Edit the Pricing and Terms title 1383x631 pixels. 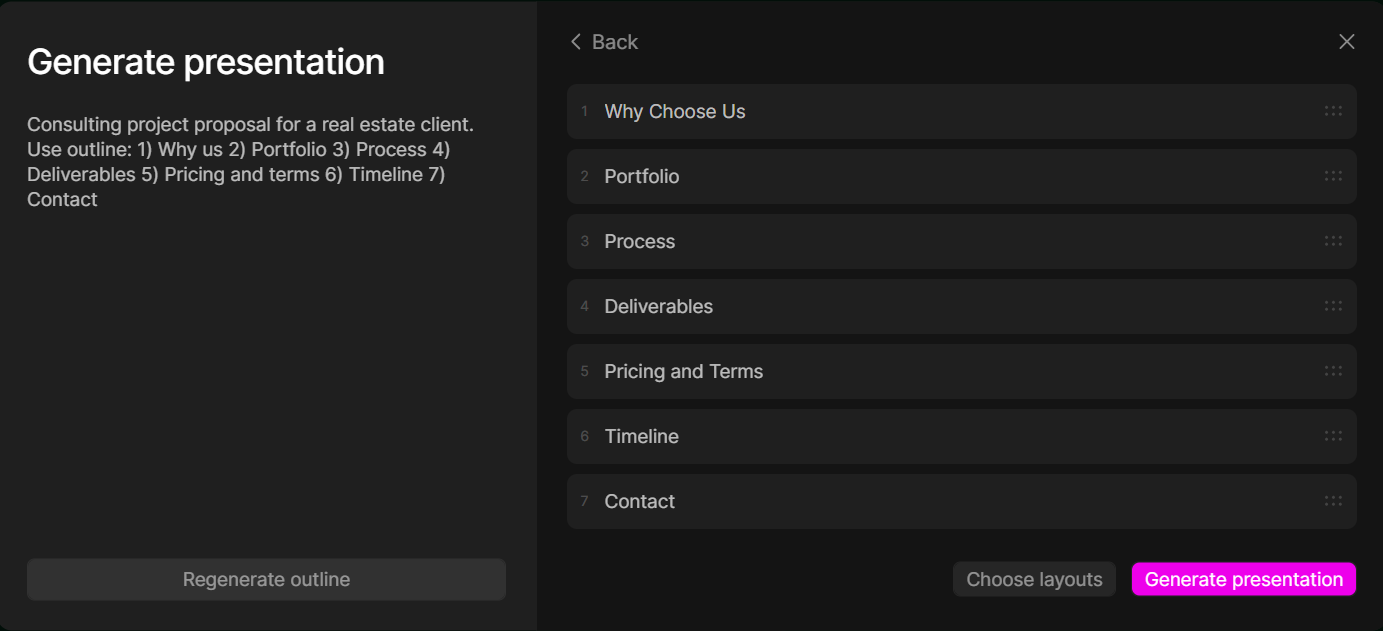[684, 371]
